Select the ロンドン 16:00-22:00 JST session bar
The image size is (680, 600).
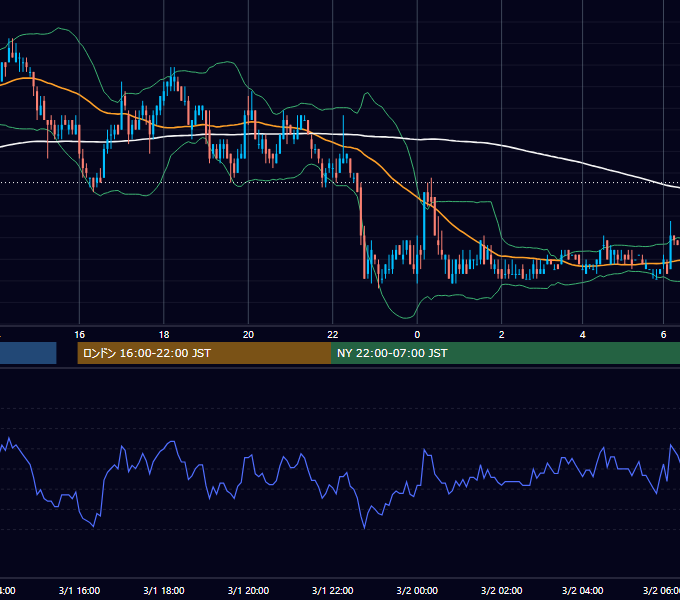[204, 353]
